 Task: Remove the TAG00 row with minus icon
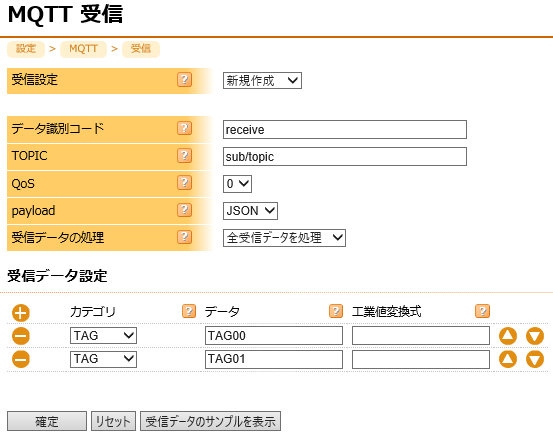tap(21, 336)
